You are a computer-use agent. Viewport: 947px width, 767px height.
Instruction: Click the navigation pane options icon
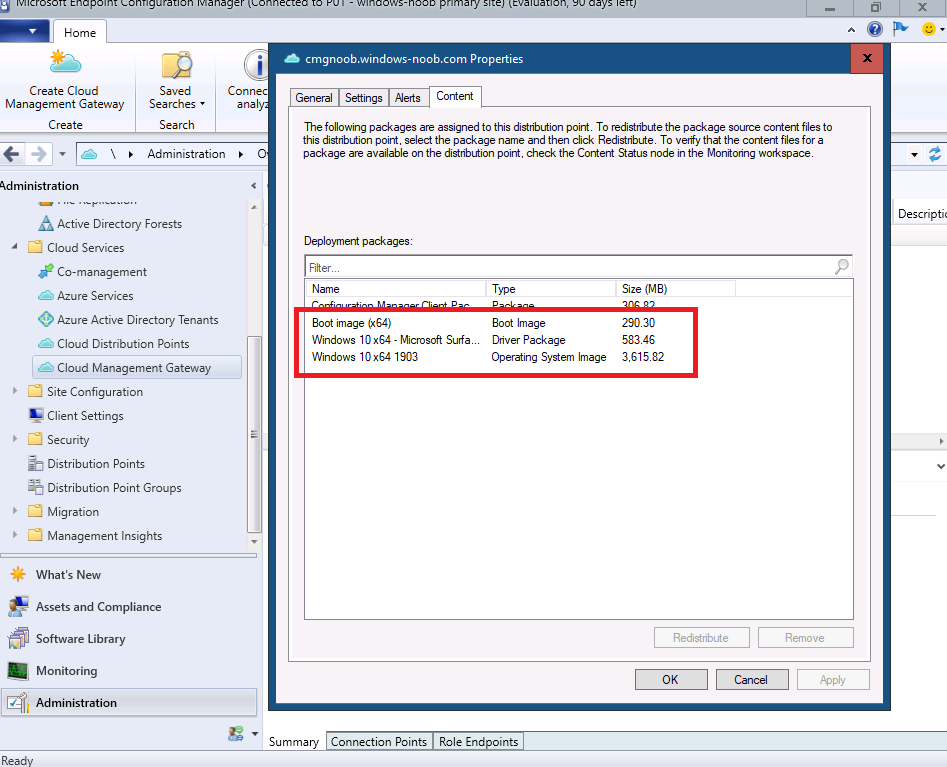[x=236, y=734]
